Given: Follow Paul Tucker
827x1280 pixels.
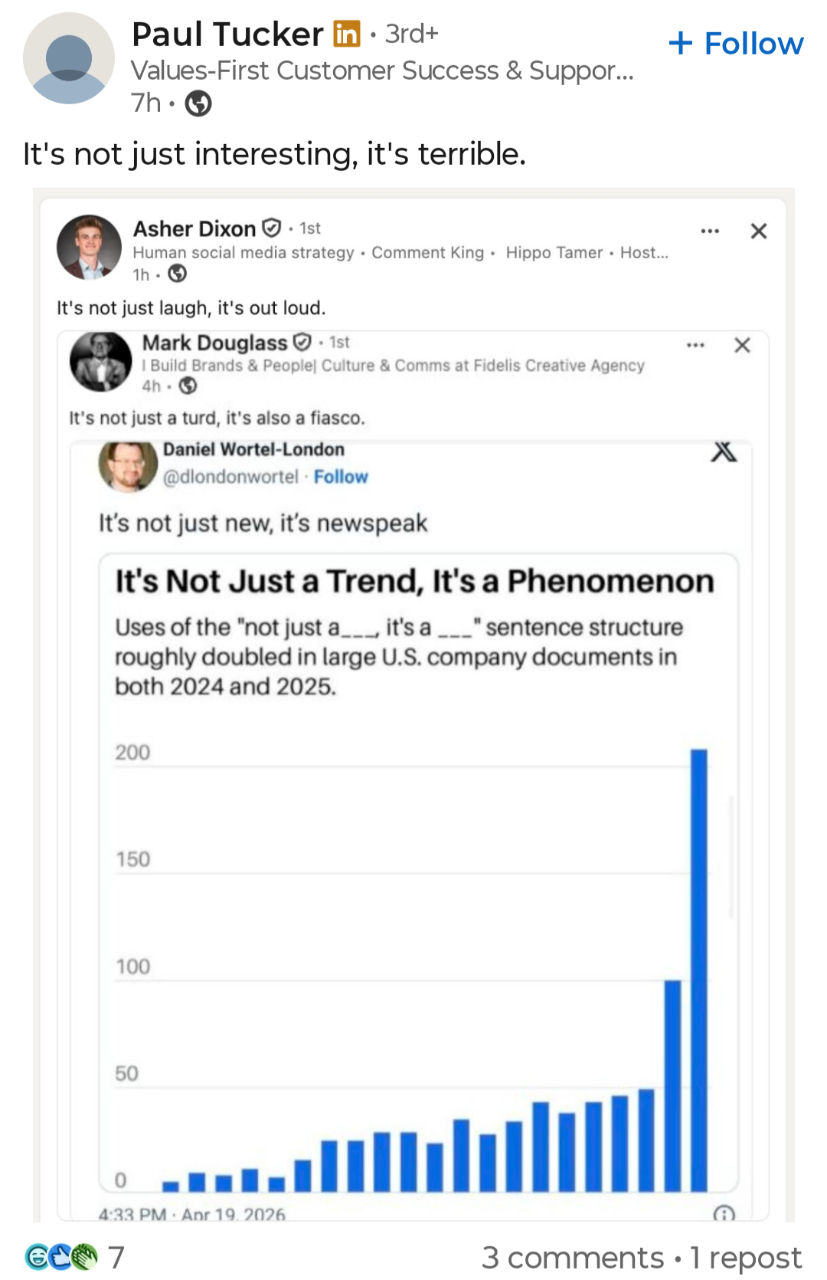Looking at the screenshot, I should click(735, 44).
